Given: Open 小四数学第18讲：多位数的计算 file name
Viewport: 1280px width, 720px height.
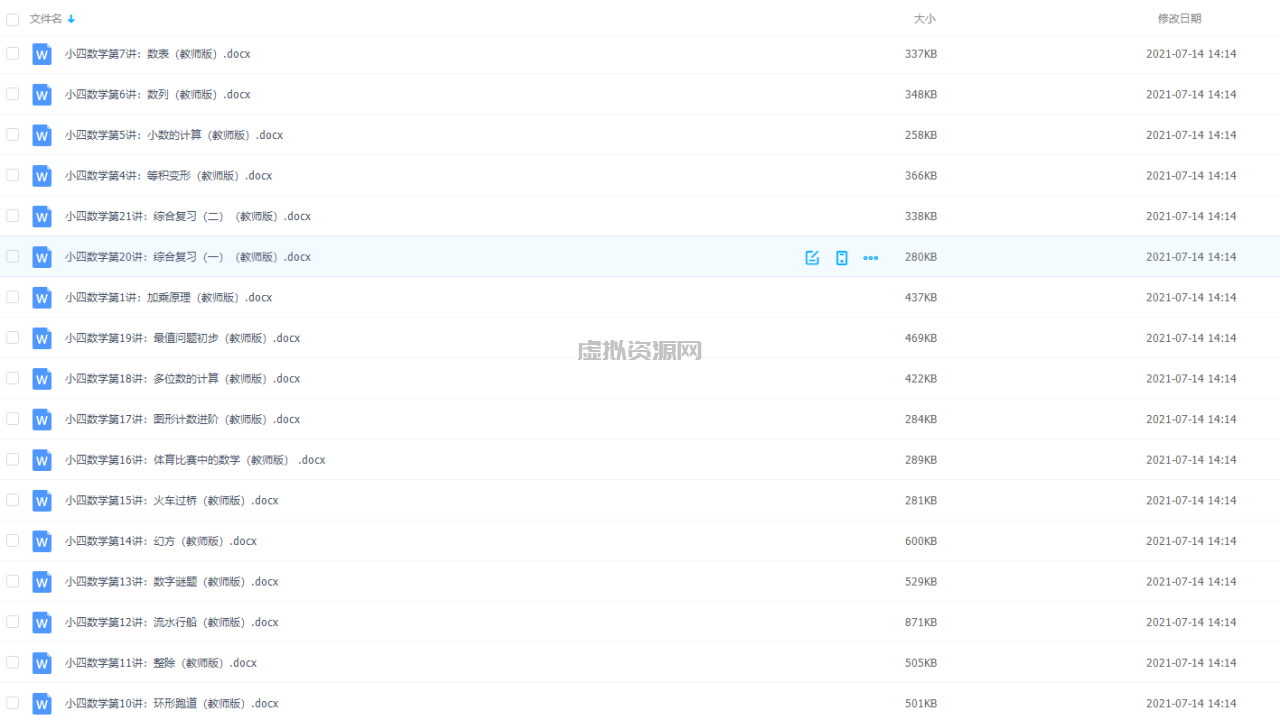Looking at the screenshot, I should [x=183, y=379].
